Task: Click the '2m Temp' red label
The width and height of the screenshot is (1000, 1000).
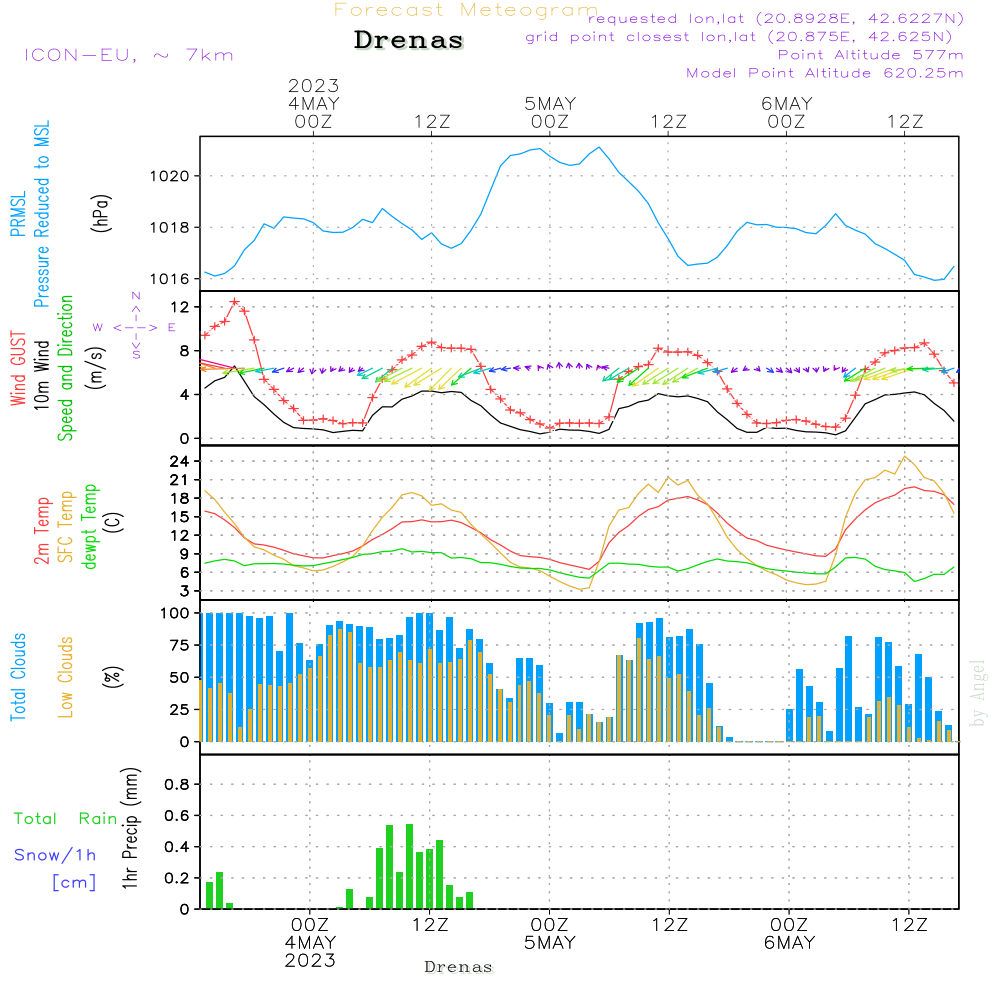Action: click(41, 531)
